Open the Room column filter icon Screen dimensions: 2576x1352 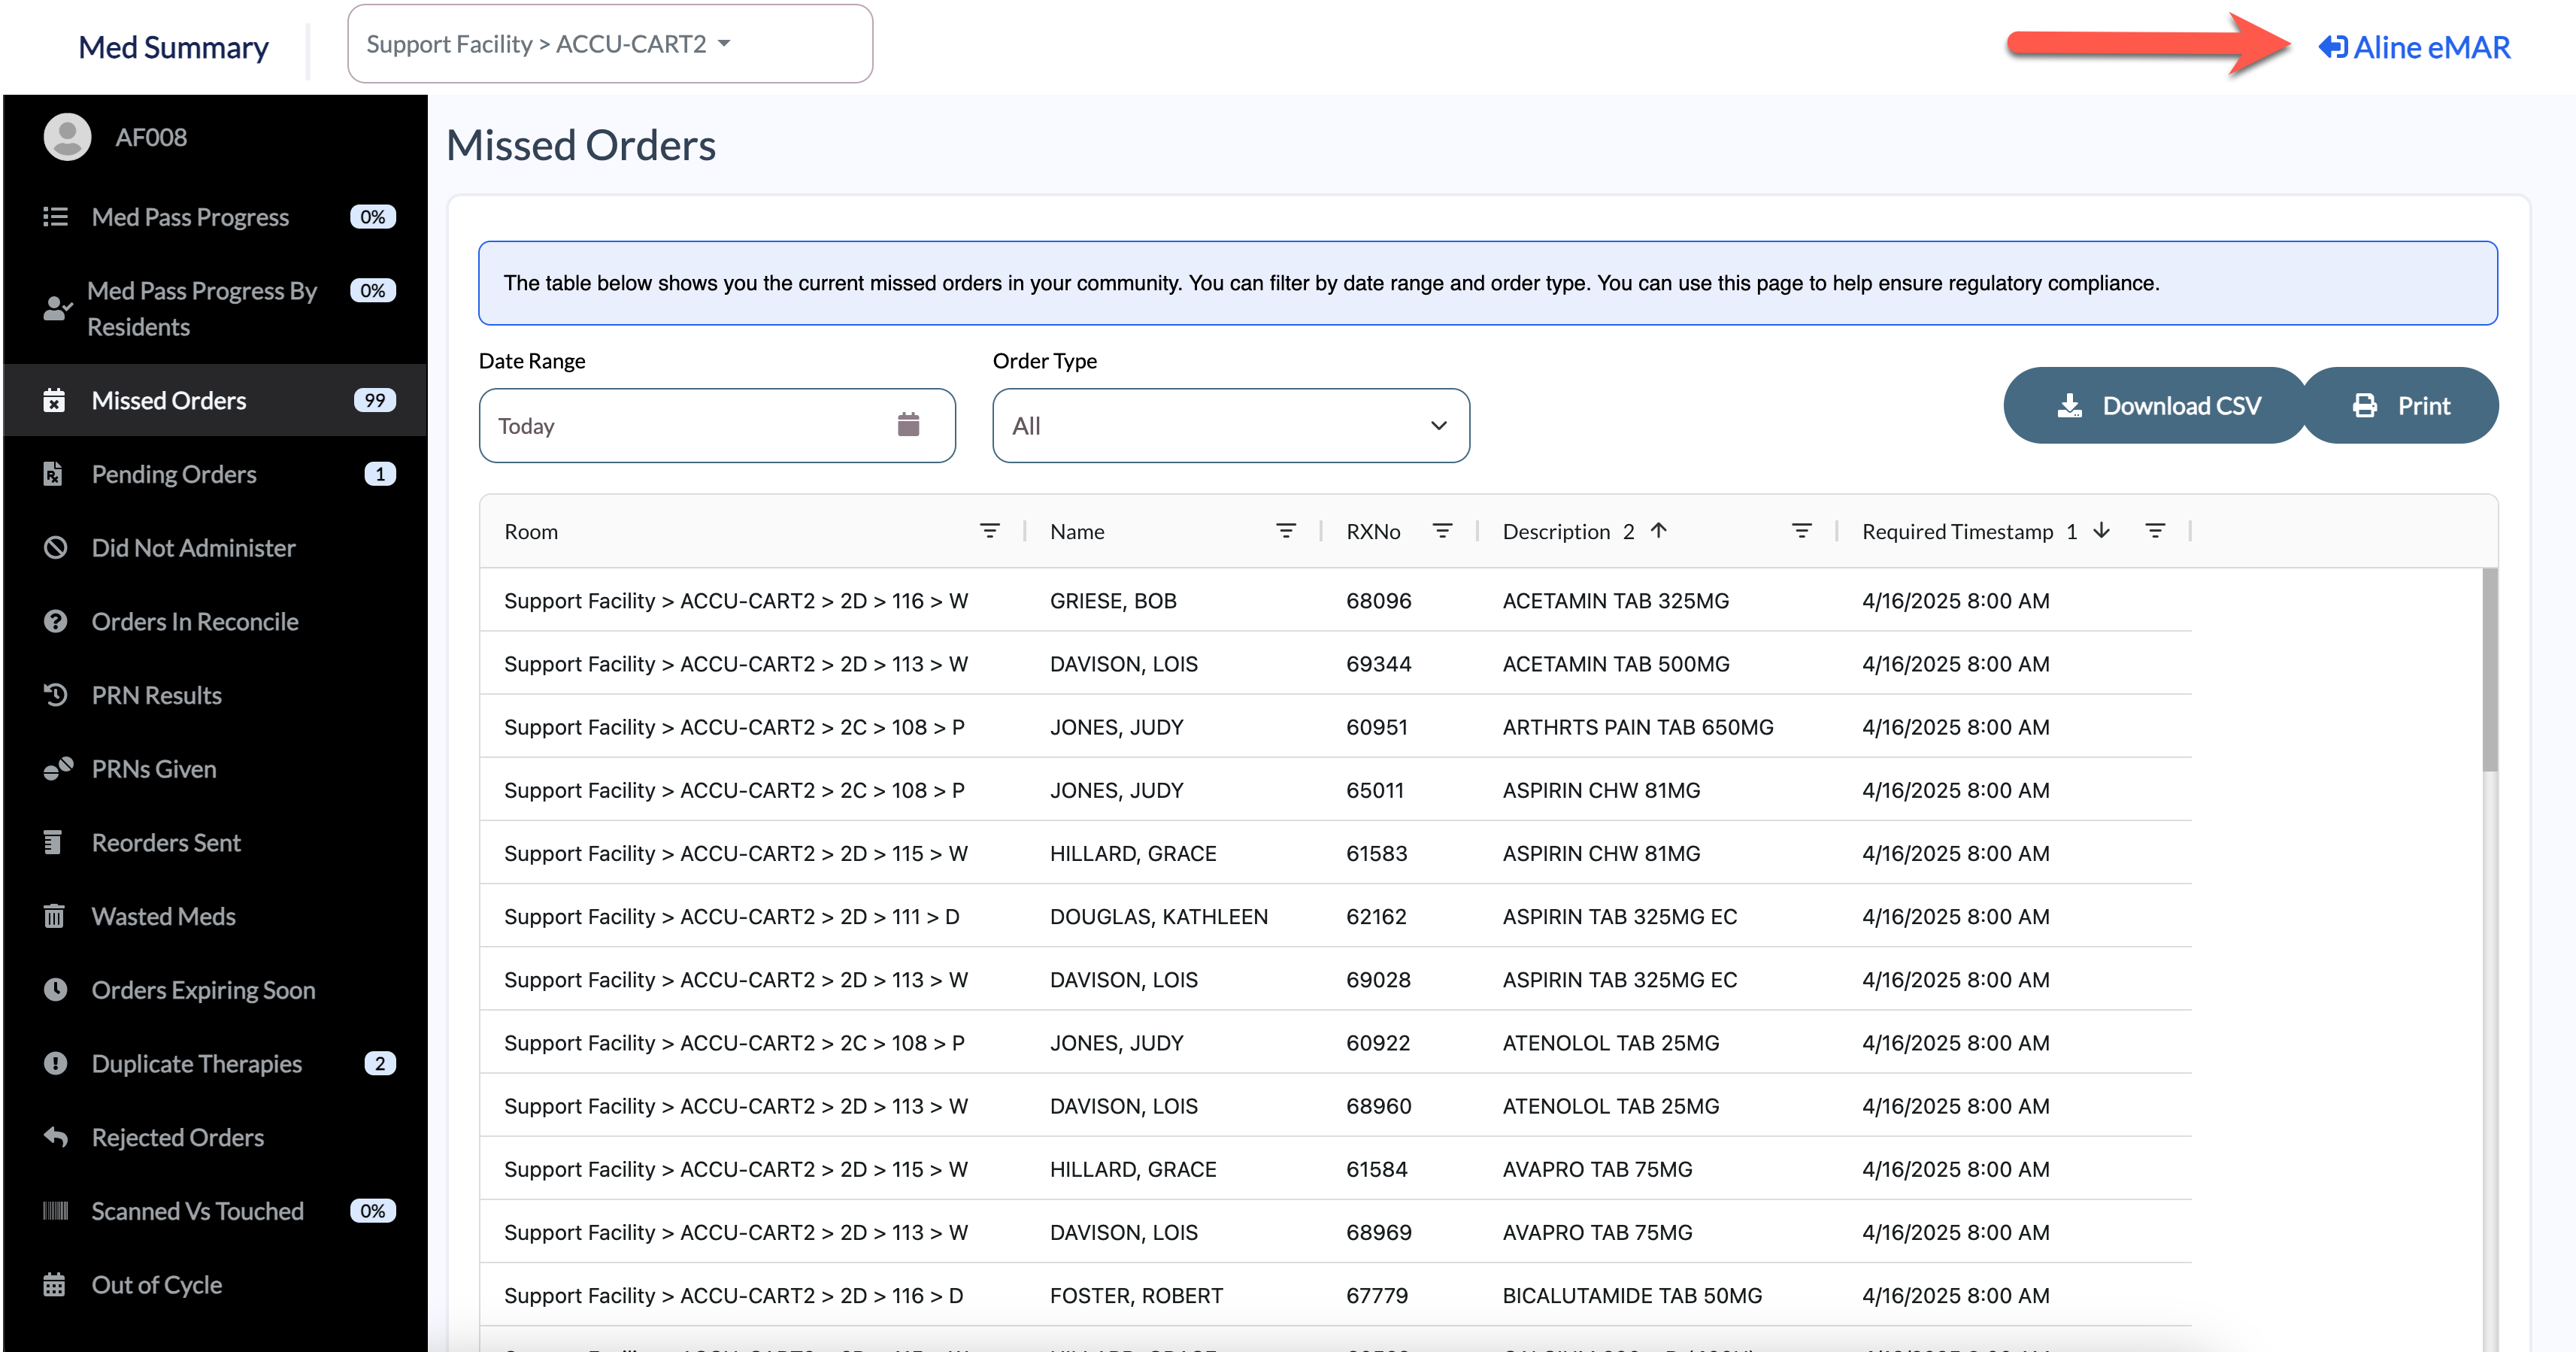[989, 531]
